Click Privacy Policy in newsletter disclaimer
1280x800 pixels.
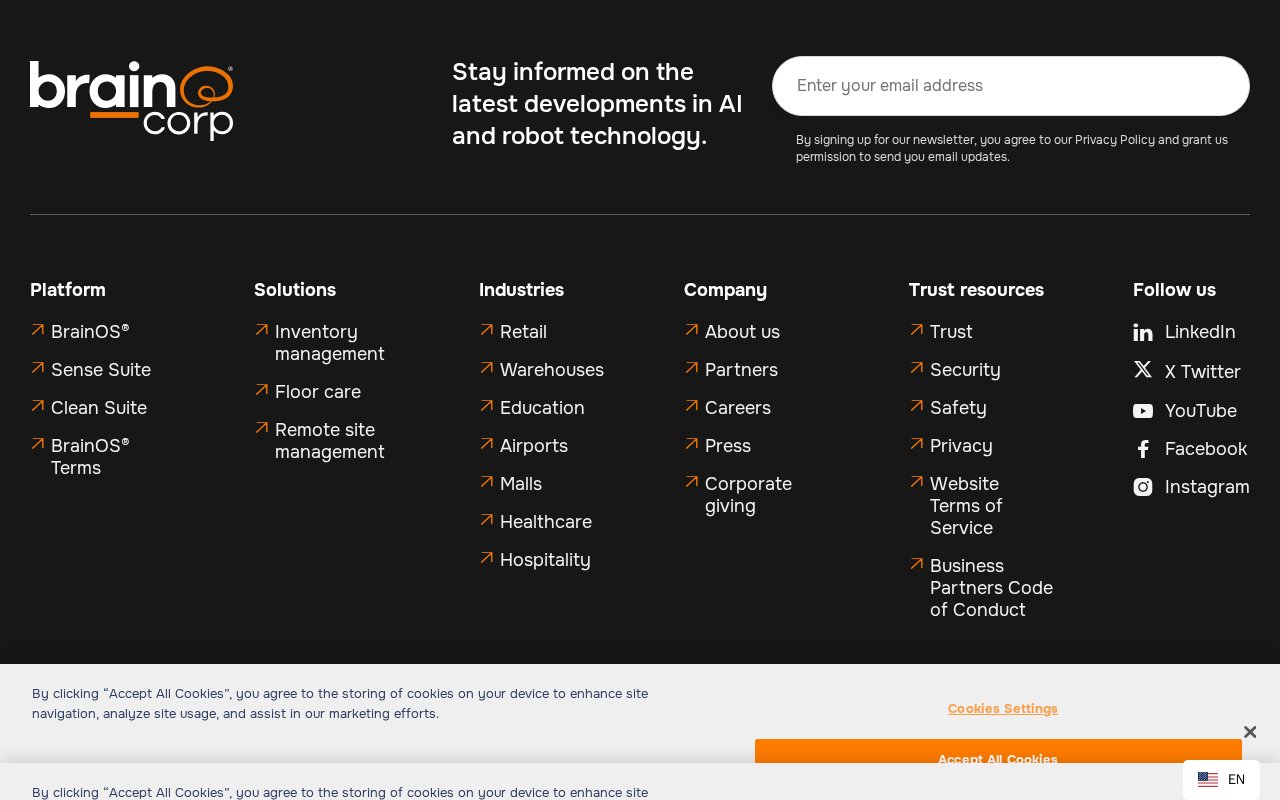click(1115, 140)
